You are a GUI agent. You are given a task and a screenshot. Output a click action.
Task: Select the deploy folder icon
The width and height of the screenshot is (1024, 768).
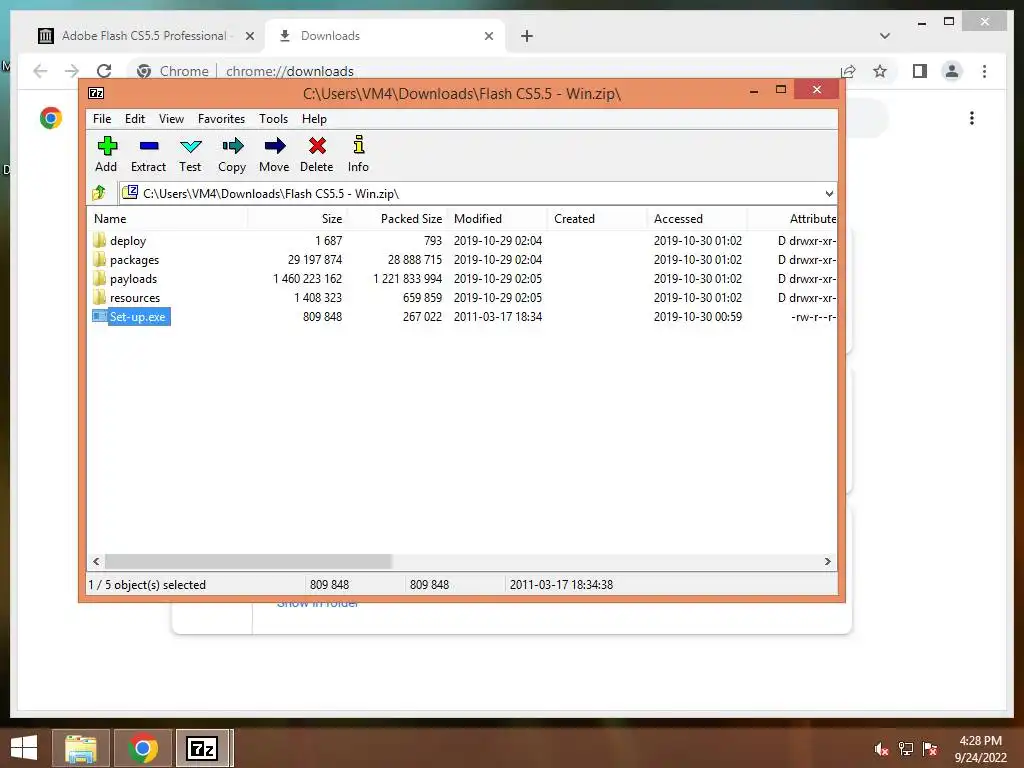click(99, 240)
